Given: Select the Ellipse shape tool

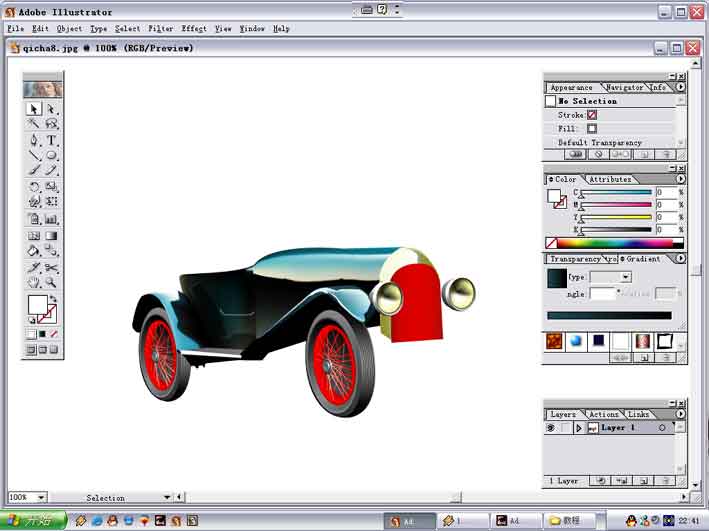Looking at the screenshot, I should tap(52, 155).
